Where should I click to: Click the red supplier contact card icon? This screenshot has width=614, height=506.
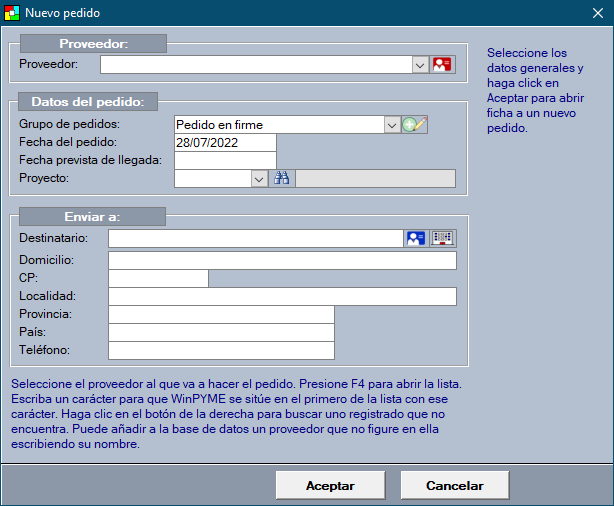coord(442,64)
